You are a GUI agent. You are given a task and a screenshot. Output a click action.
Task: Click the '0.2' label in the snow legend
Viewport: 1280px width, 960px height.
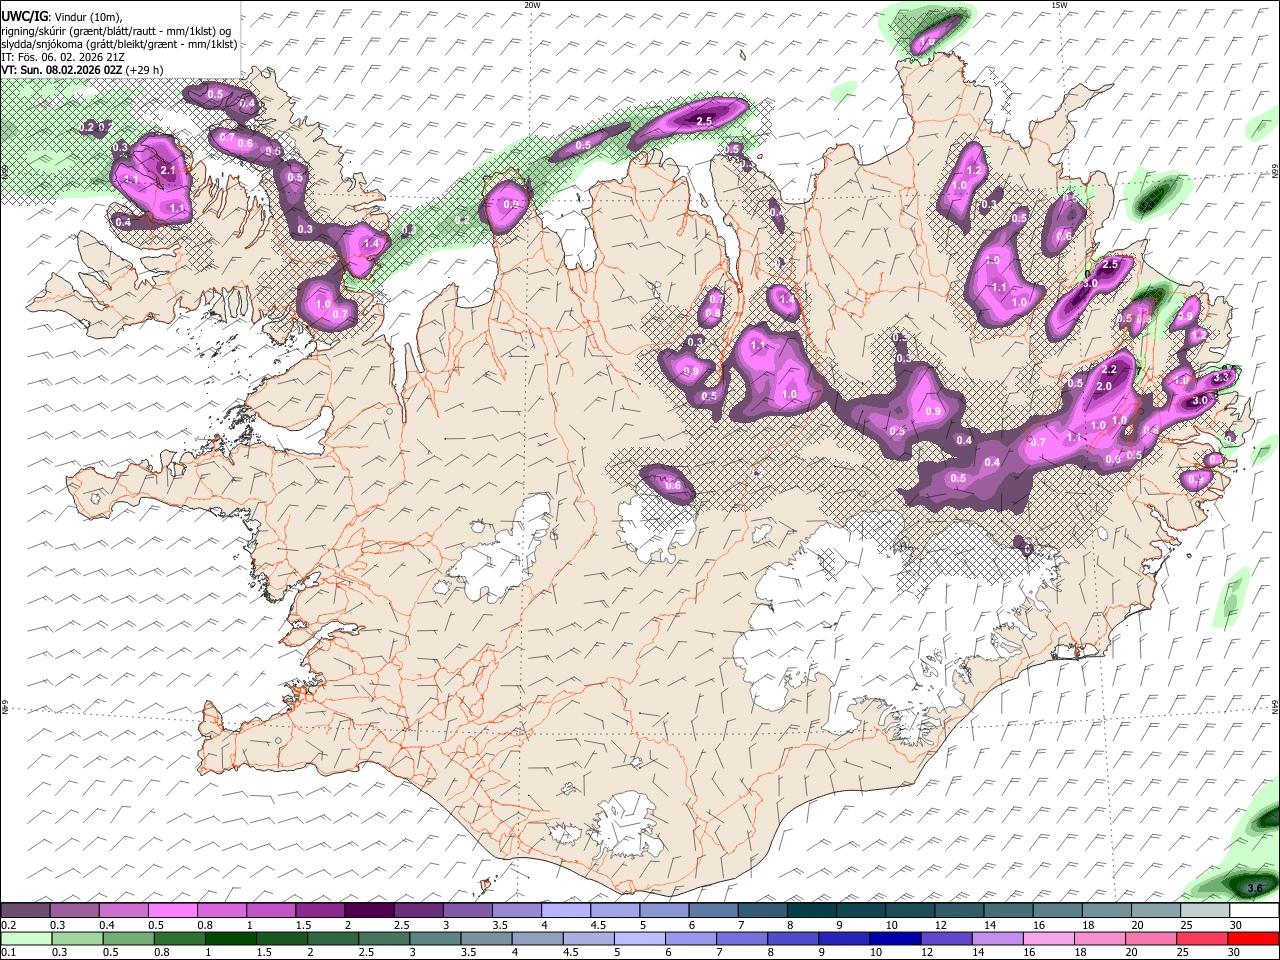click(9, 925)
